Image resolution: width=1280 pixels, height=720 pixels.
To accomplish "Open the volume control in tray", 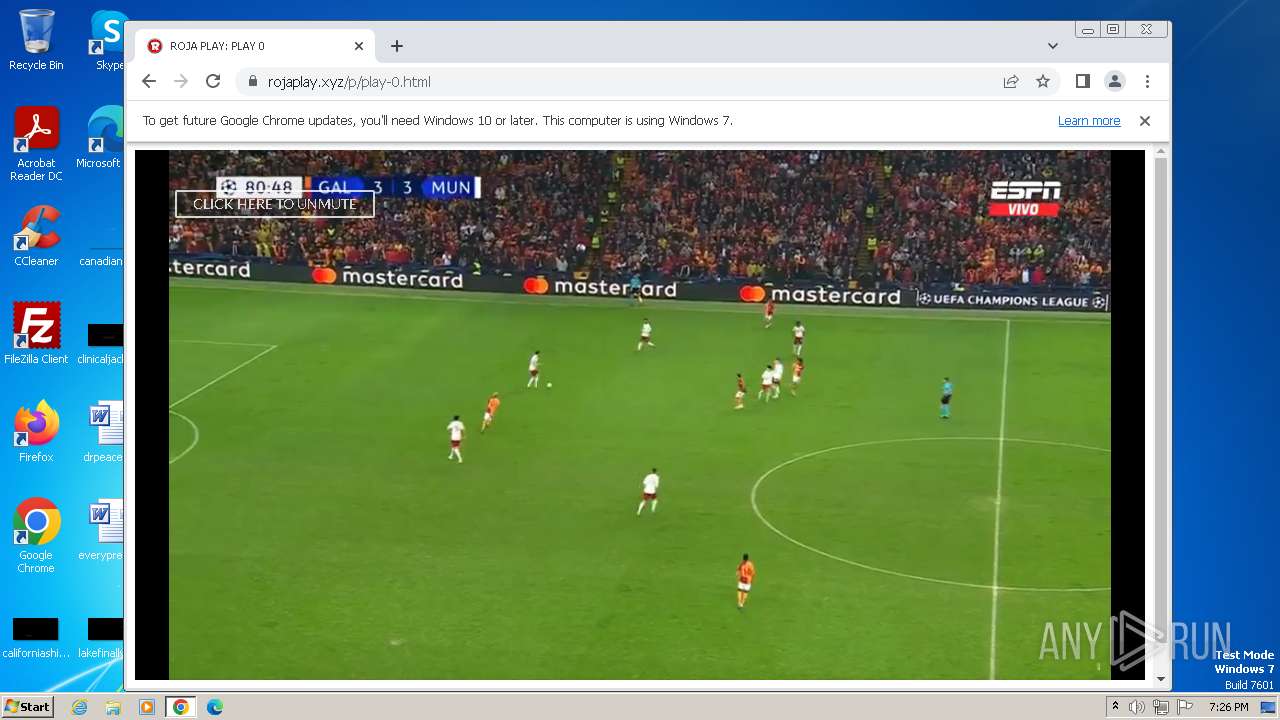I will tap(1137, 707).
